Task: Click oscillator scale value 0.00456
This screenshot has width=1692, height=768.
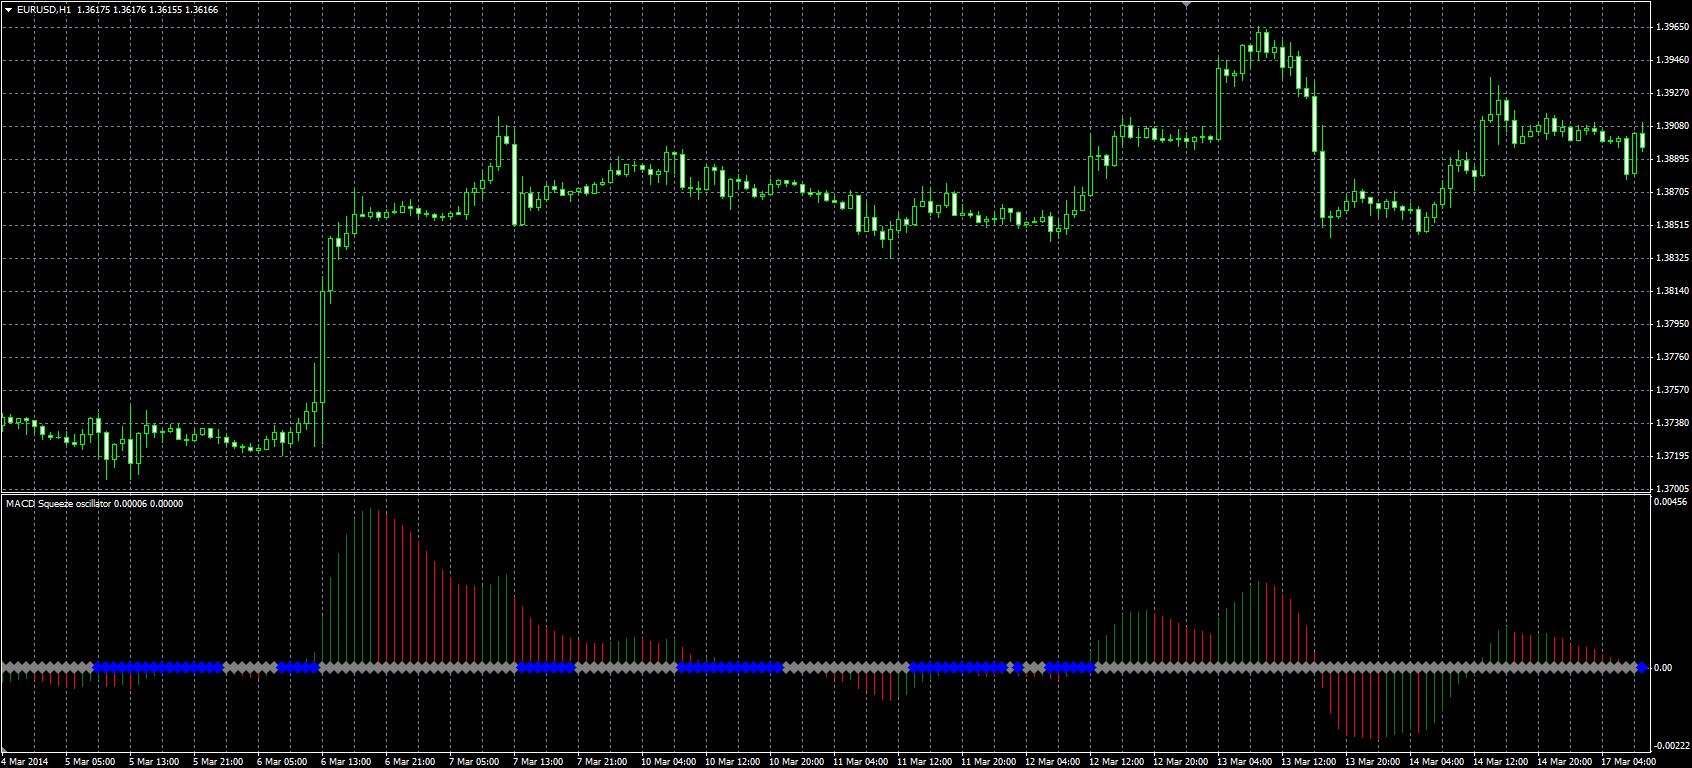Action: pyautogui.click(x=1672, y=502)
